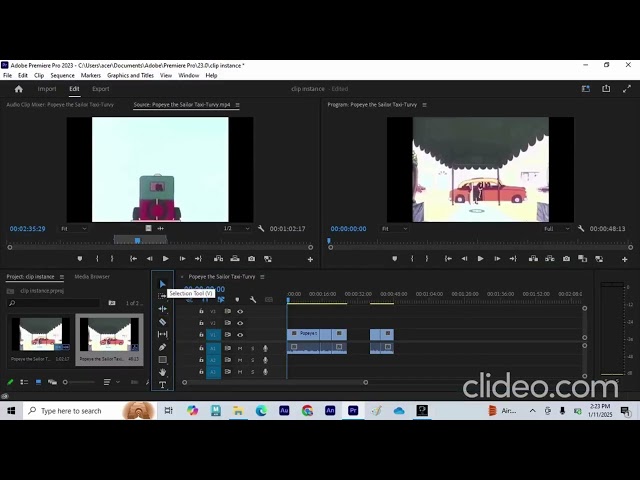Viewport: 640px width, 480px height.
Task: Enable voice-over record on track A2
Action: [x=265, y=360]
